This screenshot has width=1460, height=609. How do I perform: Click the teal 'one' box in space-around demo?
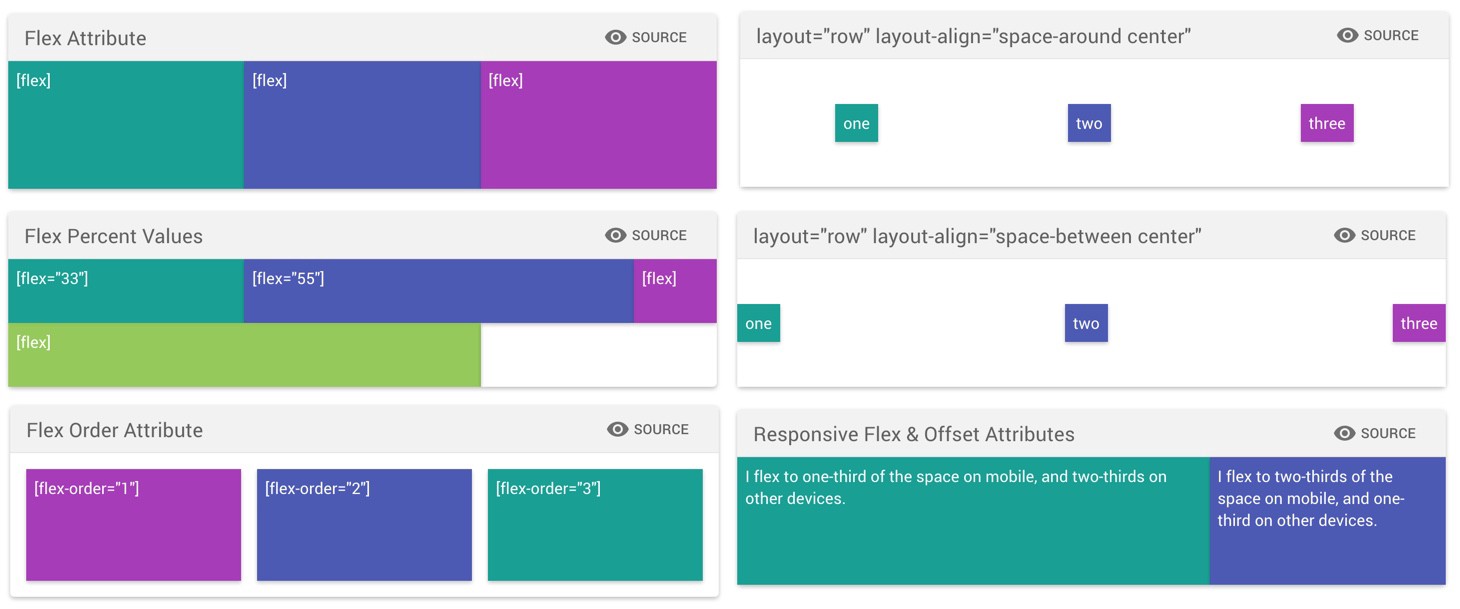click(x=856, y=123)
